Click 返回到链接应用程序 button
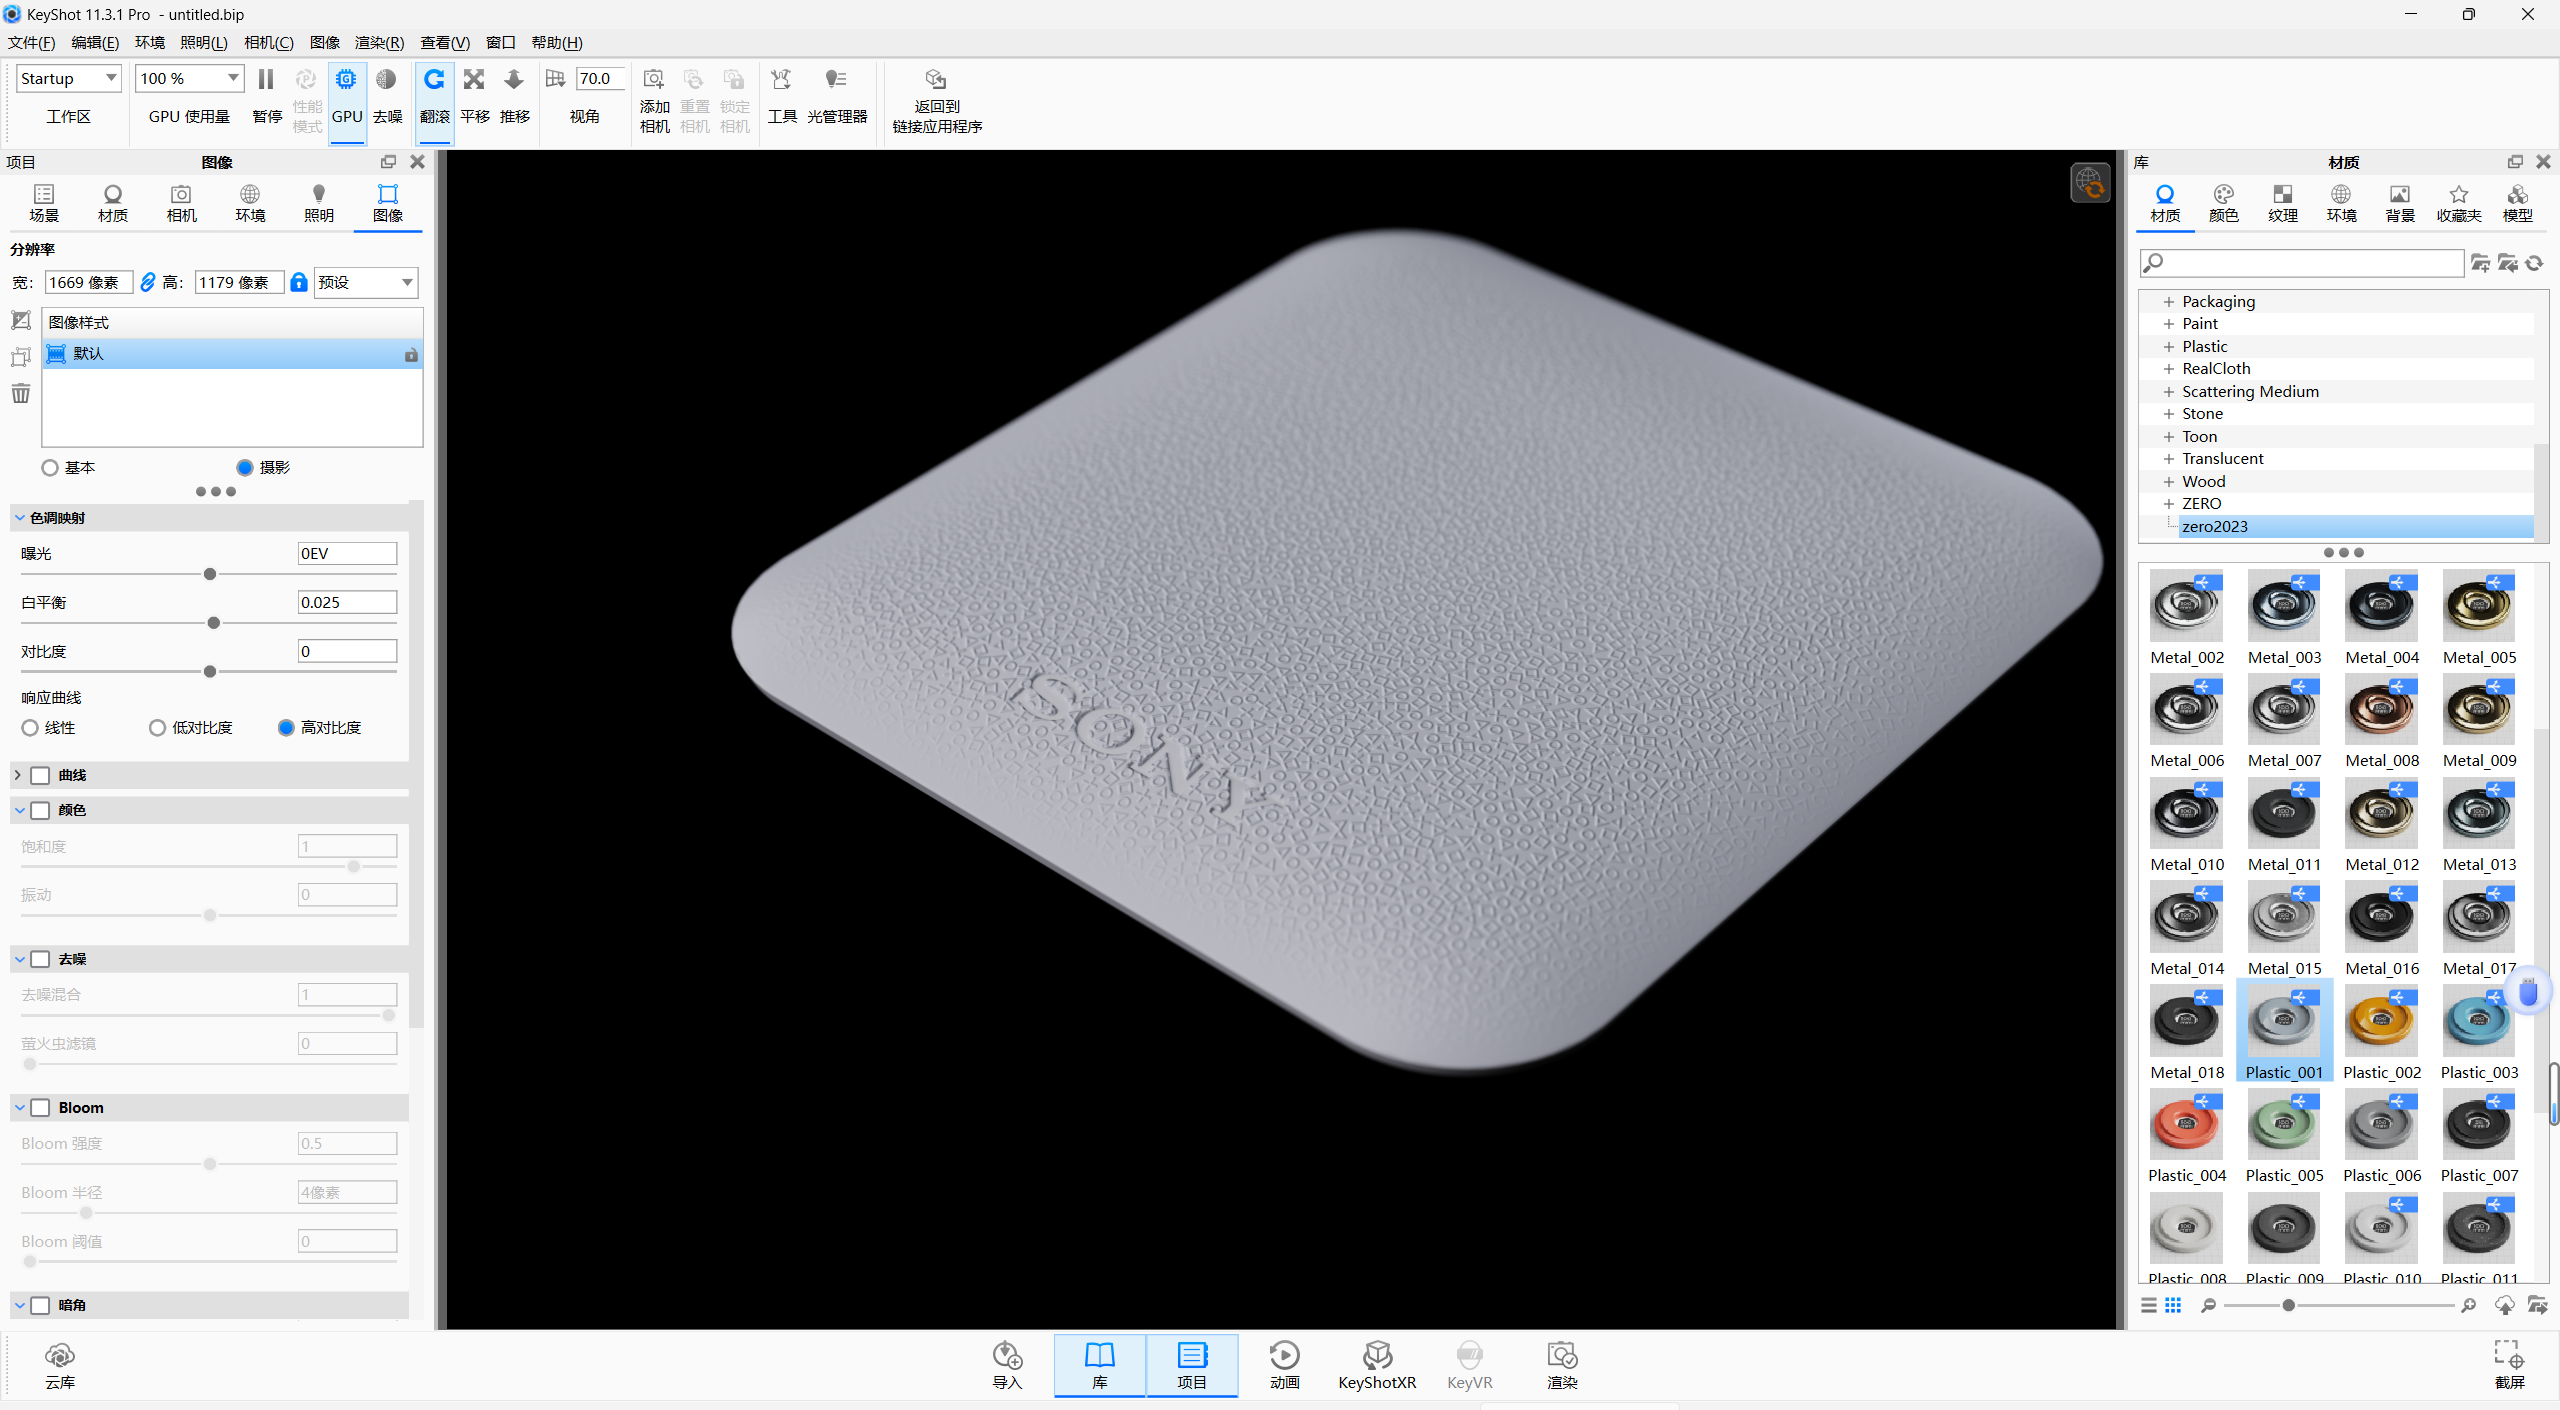This screenshot has height=1410, width=2560. 936,100
